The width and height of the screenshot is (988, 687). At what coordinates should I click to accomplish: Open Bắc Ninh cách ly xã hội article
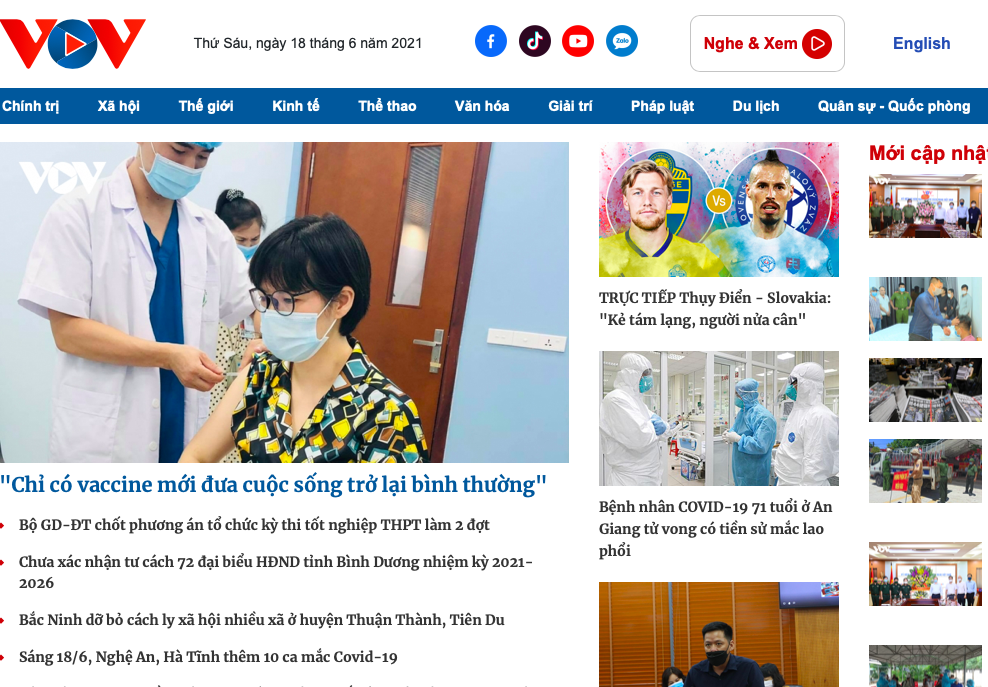pos(261,620)
